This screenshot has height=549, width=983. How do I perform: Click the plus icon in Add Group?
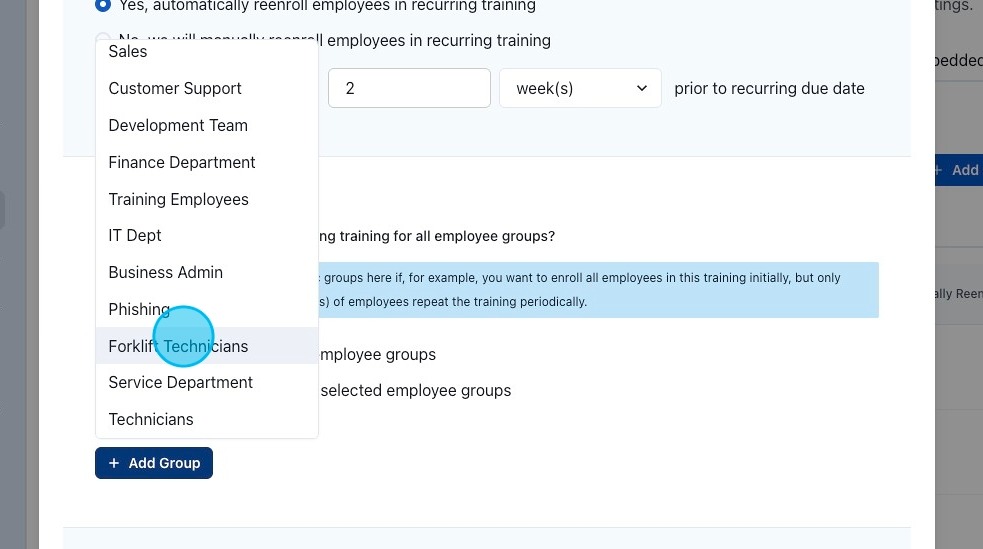pos(114,463)
